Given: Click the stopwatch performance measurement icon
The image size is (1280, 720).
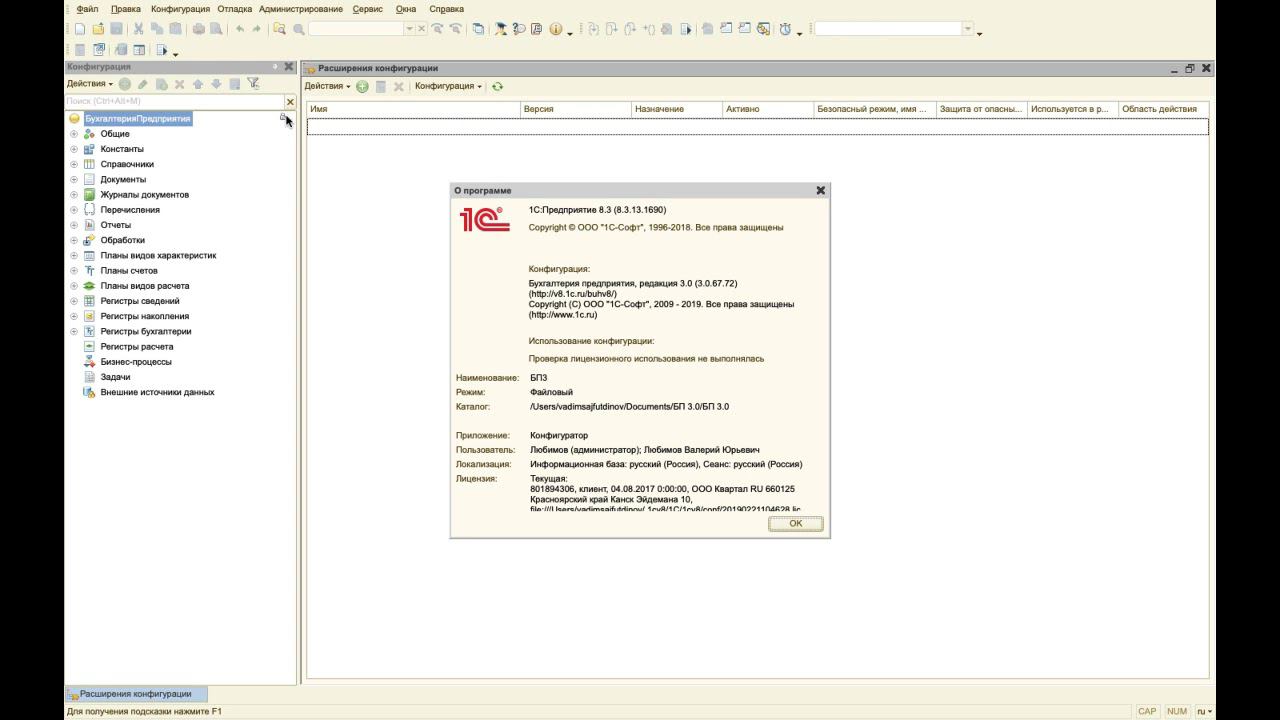Looking at the screenshot, I should point(785,30).
